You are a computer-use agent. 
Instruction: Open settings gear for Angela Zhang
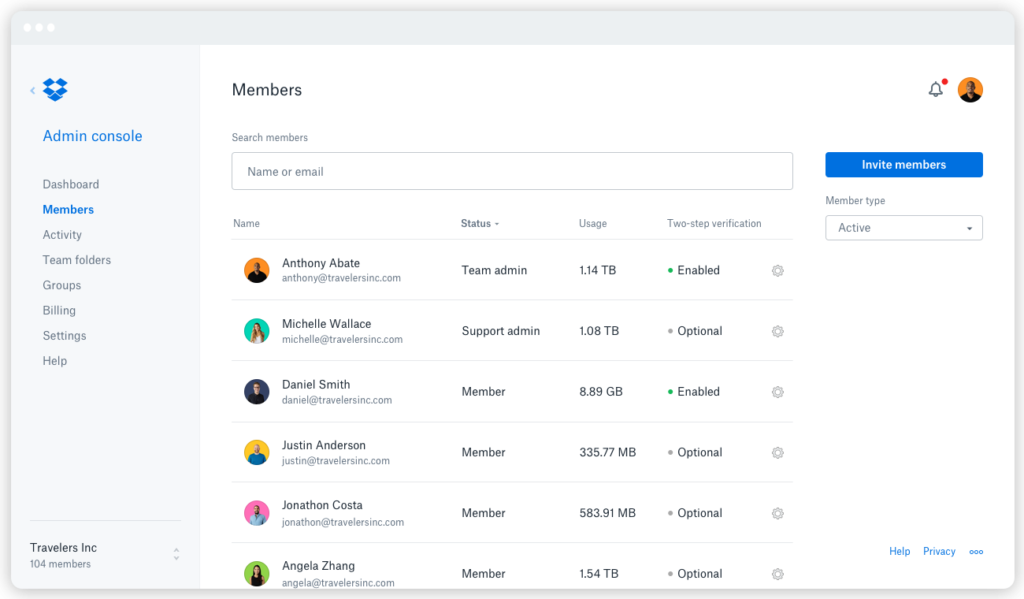coord(777,573)
